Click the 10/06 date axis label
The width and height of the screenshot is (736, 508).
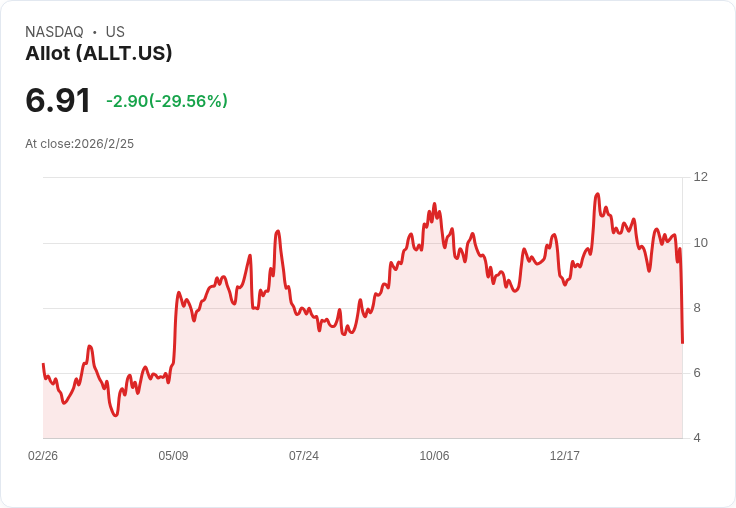[x=434, y=456]
